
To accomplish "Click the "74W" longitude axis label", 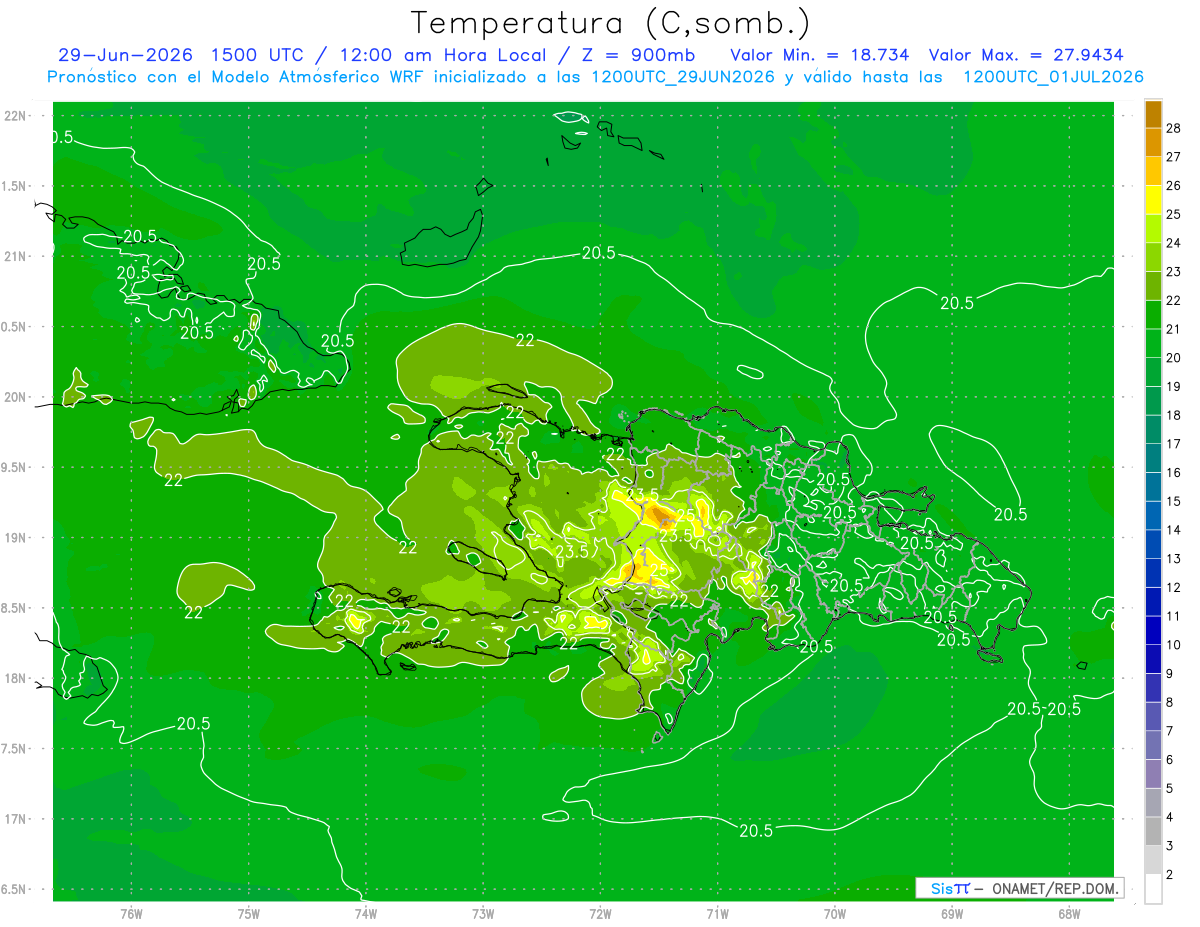I will point(365,914).
